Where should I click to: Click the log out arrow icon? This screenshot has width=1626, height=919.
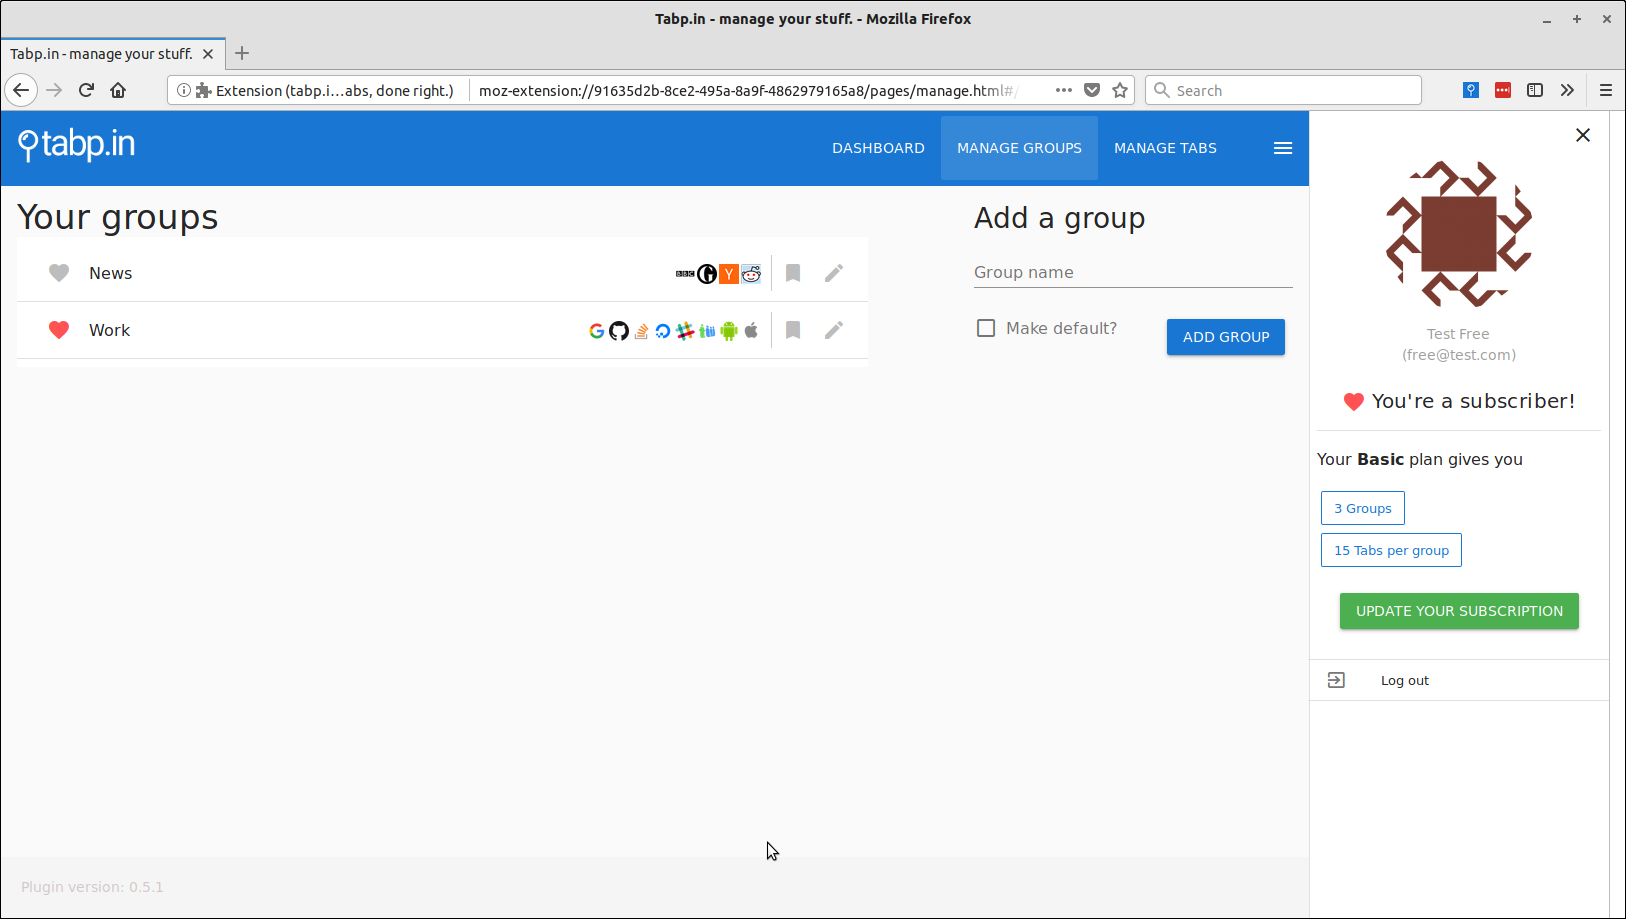tap(1336, 680)
